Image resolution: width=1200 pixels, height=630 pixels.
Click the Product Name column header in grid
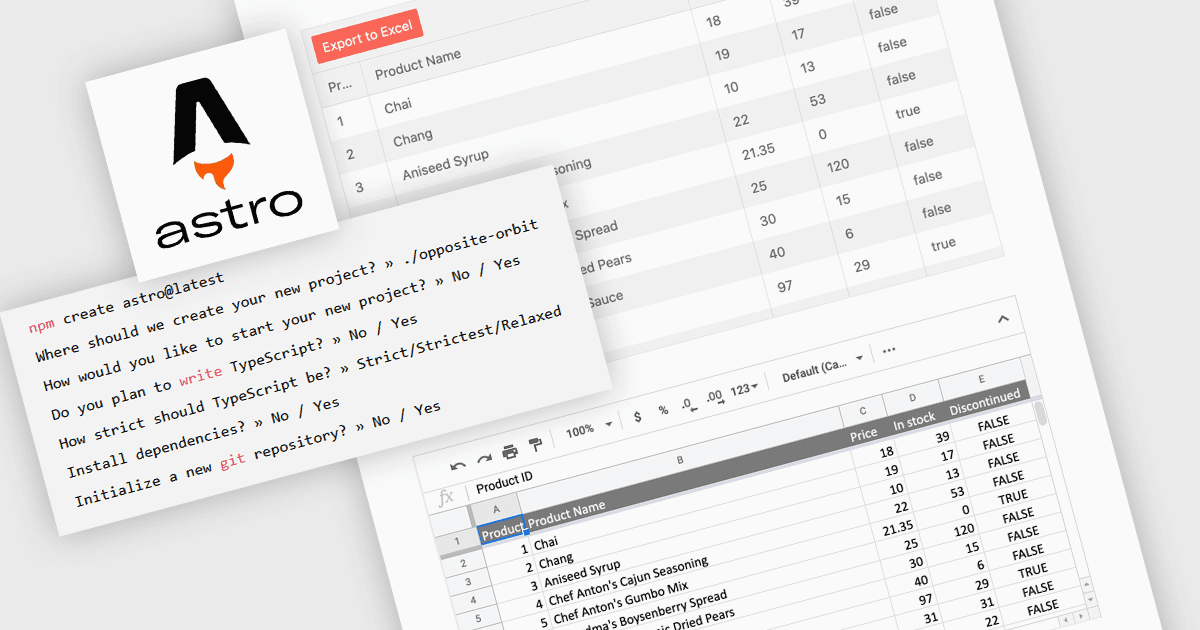417,65
